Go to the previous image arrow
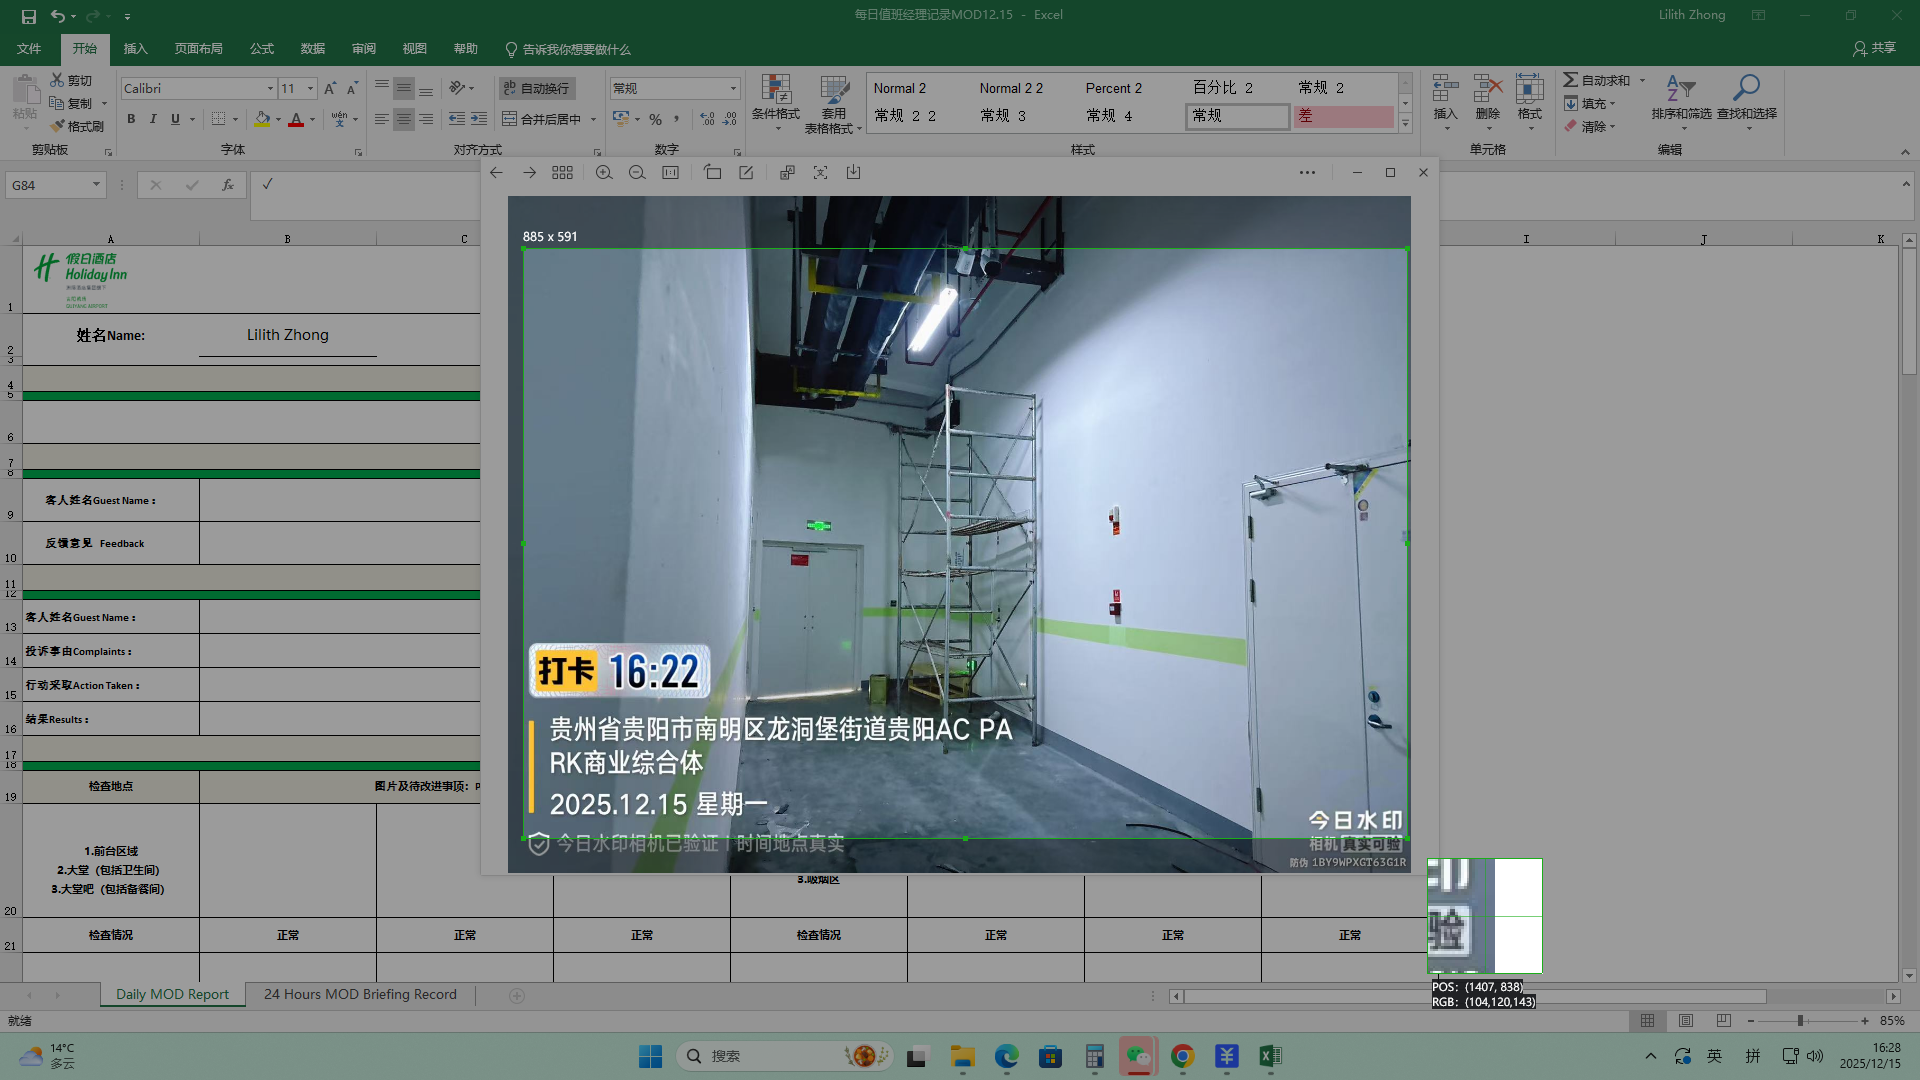 pyautogui.click(x=496, y=173)
